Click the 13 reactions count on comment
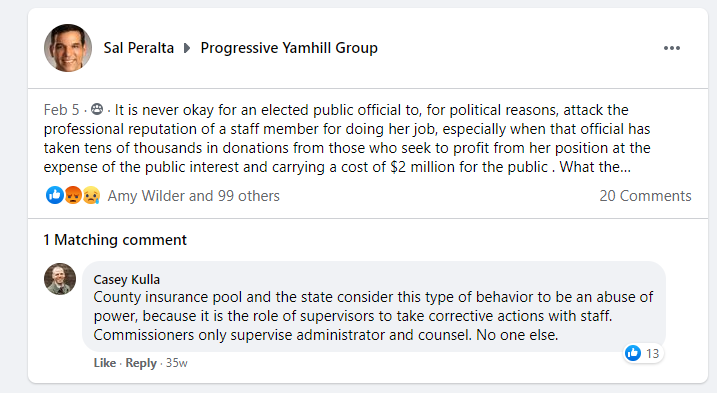The width and height of the screenshot is (717, 393). [653, 353]
